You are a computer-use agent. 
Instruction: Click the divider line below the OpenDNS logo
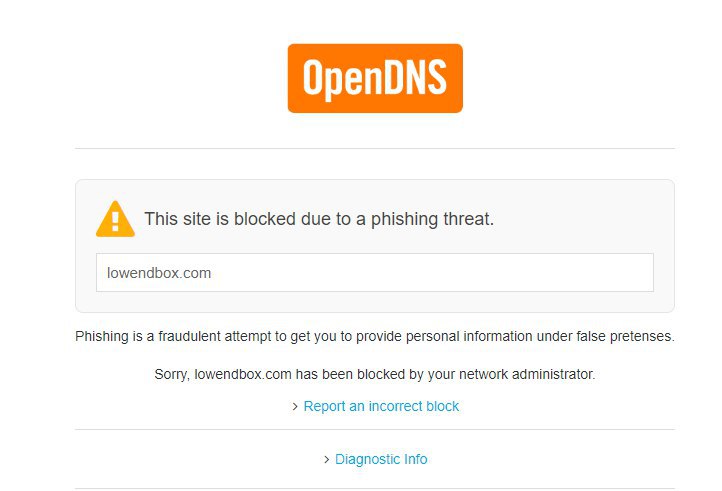[374, 148]
